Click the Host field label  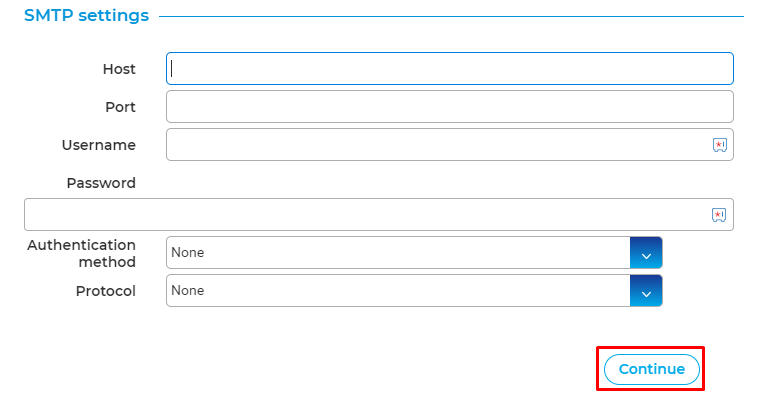point(119,69)
